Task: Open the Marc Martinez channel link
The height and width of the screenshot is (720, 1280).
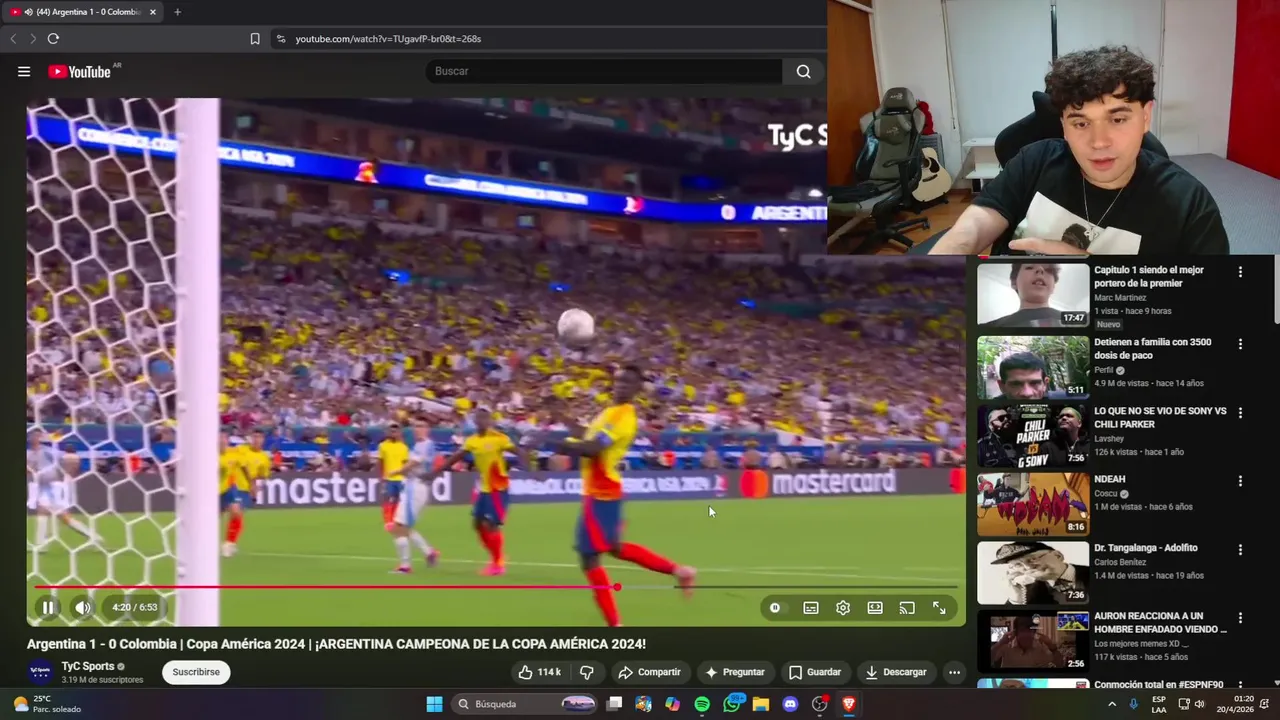Action: (1120, 298)
